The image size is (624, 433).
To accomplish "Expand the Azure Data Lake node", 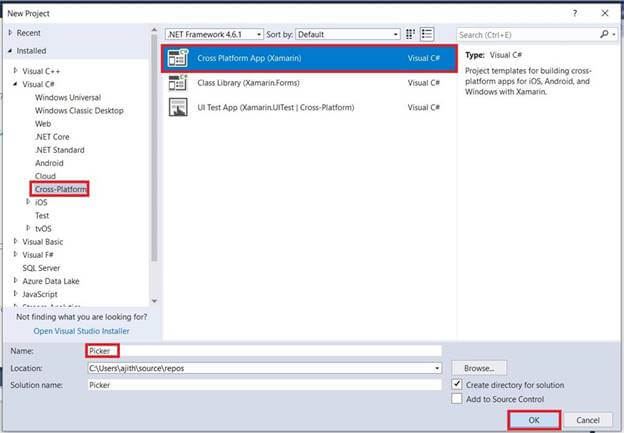I will coord(16,281).
